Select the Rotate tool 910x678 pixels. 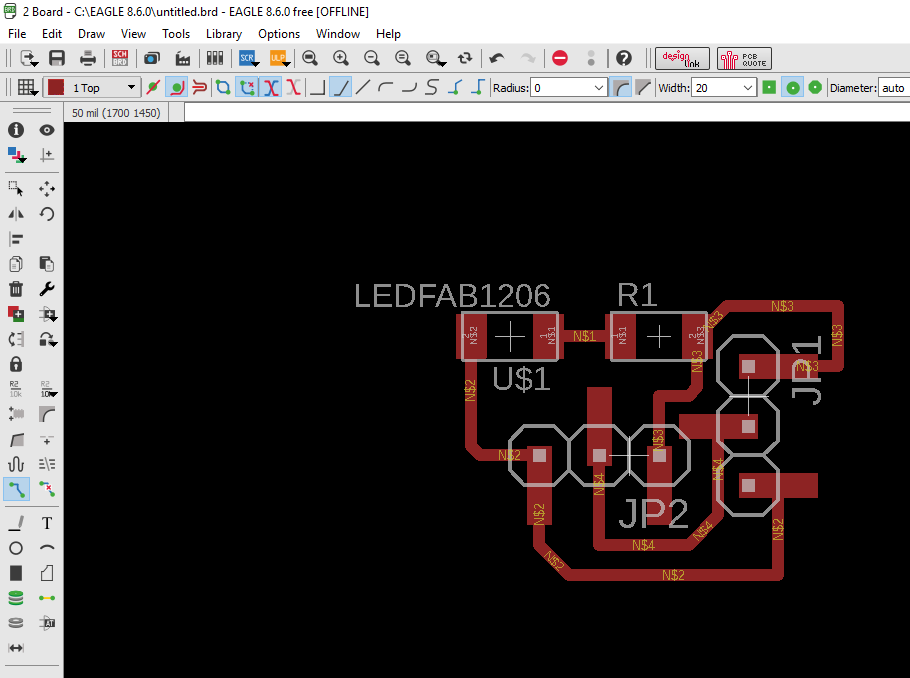point(47,214)
